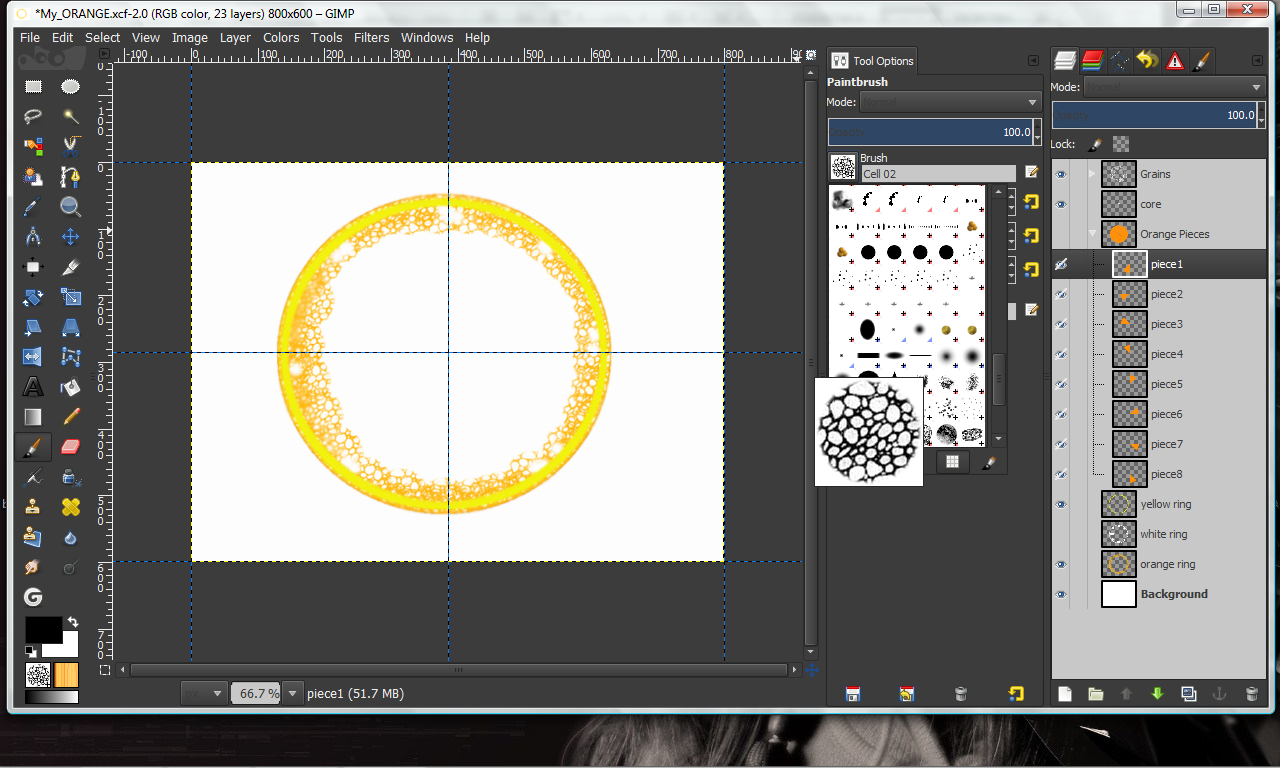The image size is (1280, 768).
Task: Open the Paintbrush Mode dropdown
Action: point(950,102)
